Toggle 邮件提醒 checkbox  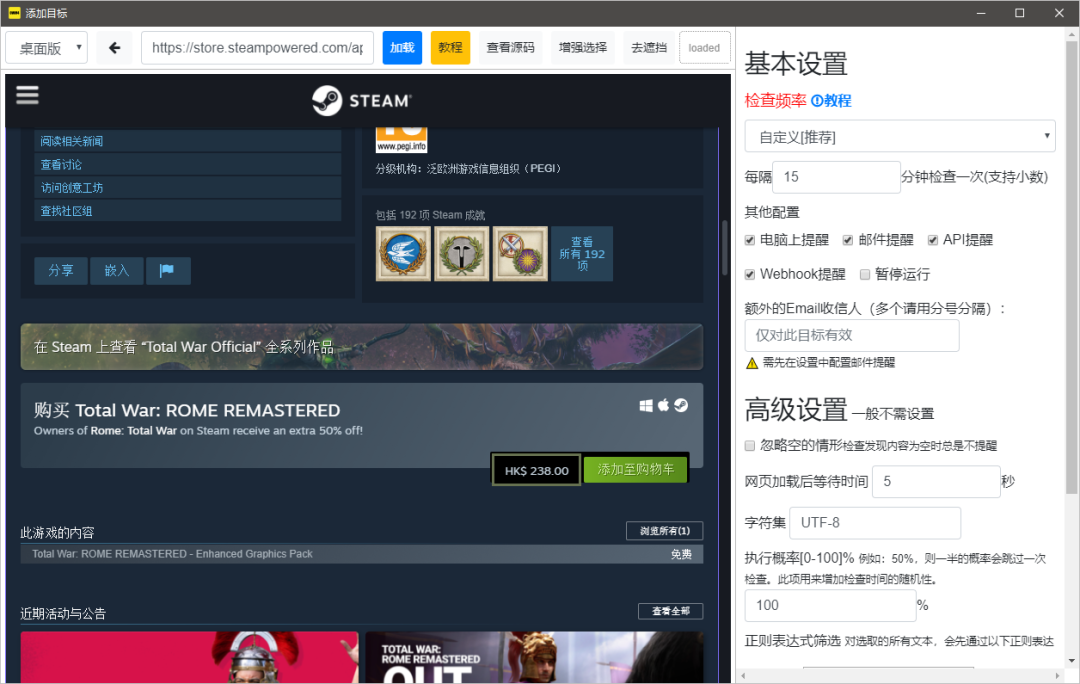coord(847,240)
